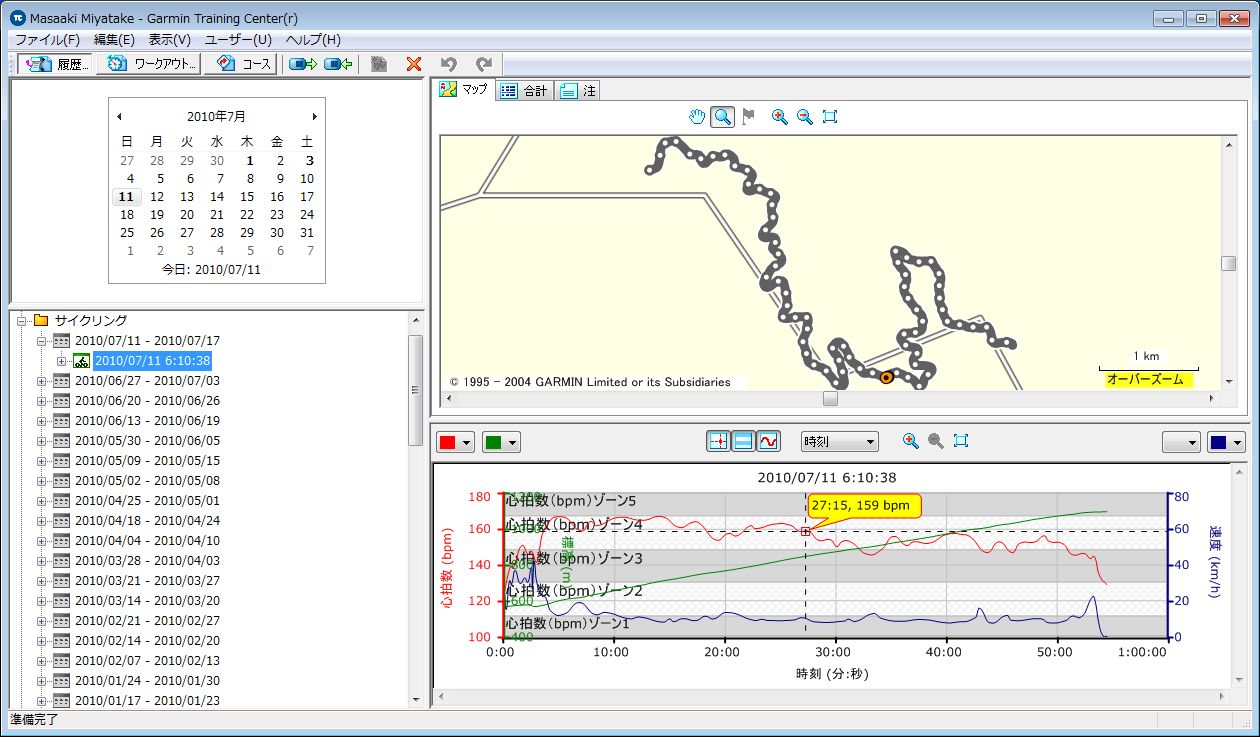Click the red X delete icon

pos(413,64)
